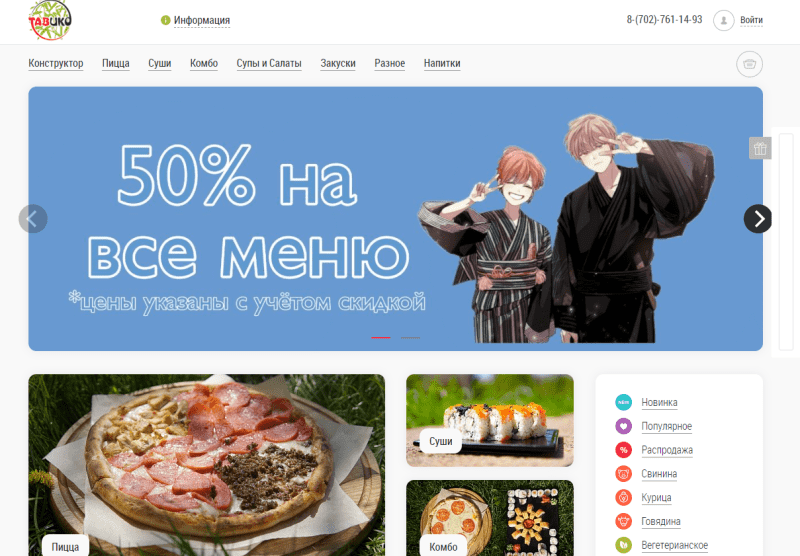
Task: Click the Популярное heart icon
Action: tap(623, 426)
